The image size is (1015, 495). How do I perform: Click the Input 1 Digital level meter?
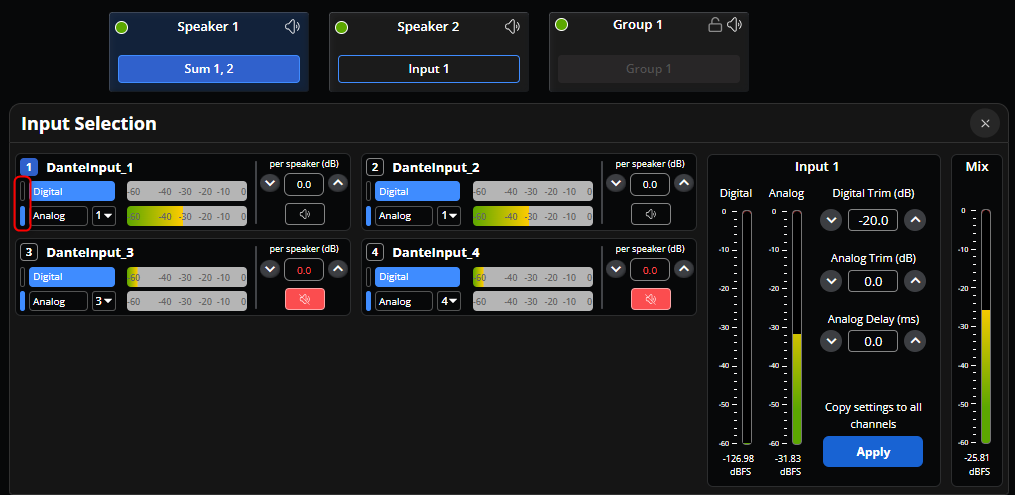click(x=747, y=327)
